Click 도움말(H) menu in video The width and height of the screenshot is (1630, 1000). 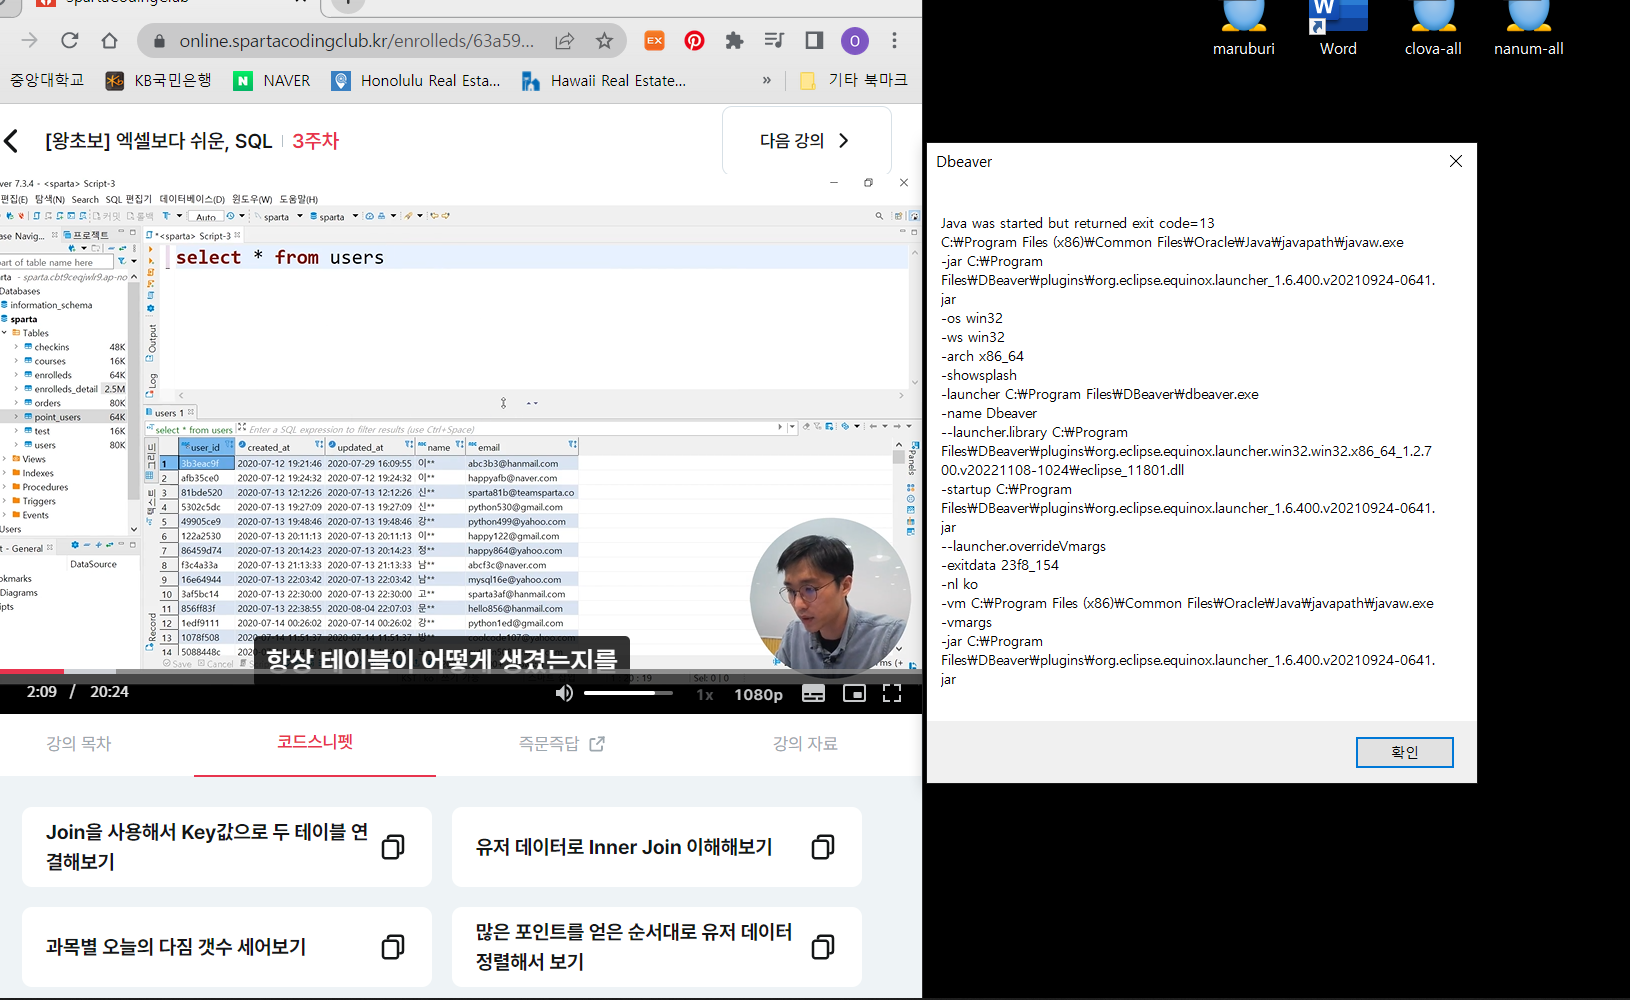298,199
